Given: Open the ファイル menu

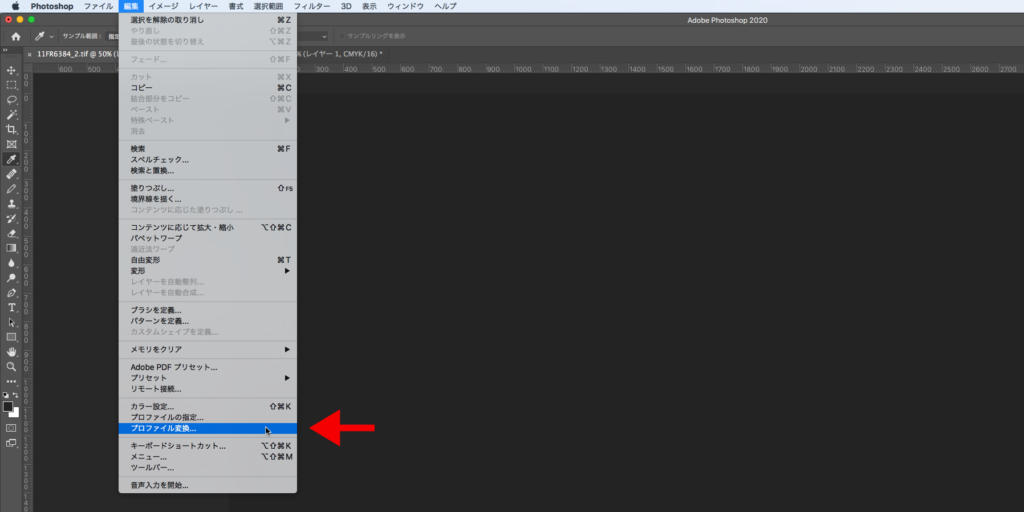Looking at the screenshot, I should [x=98, y=6].
